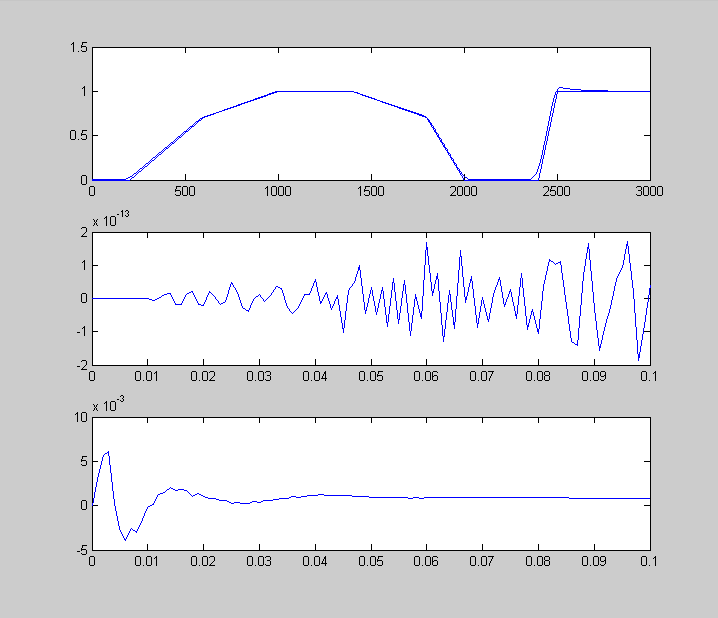This screenshot has width=718, height=618.
Task: Click the overshoot peak near 2500 in top plot
Action: pyautogui.click(x=561, y=88)
